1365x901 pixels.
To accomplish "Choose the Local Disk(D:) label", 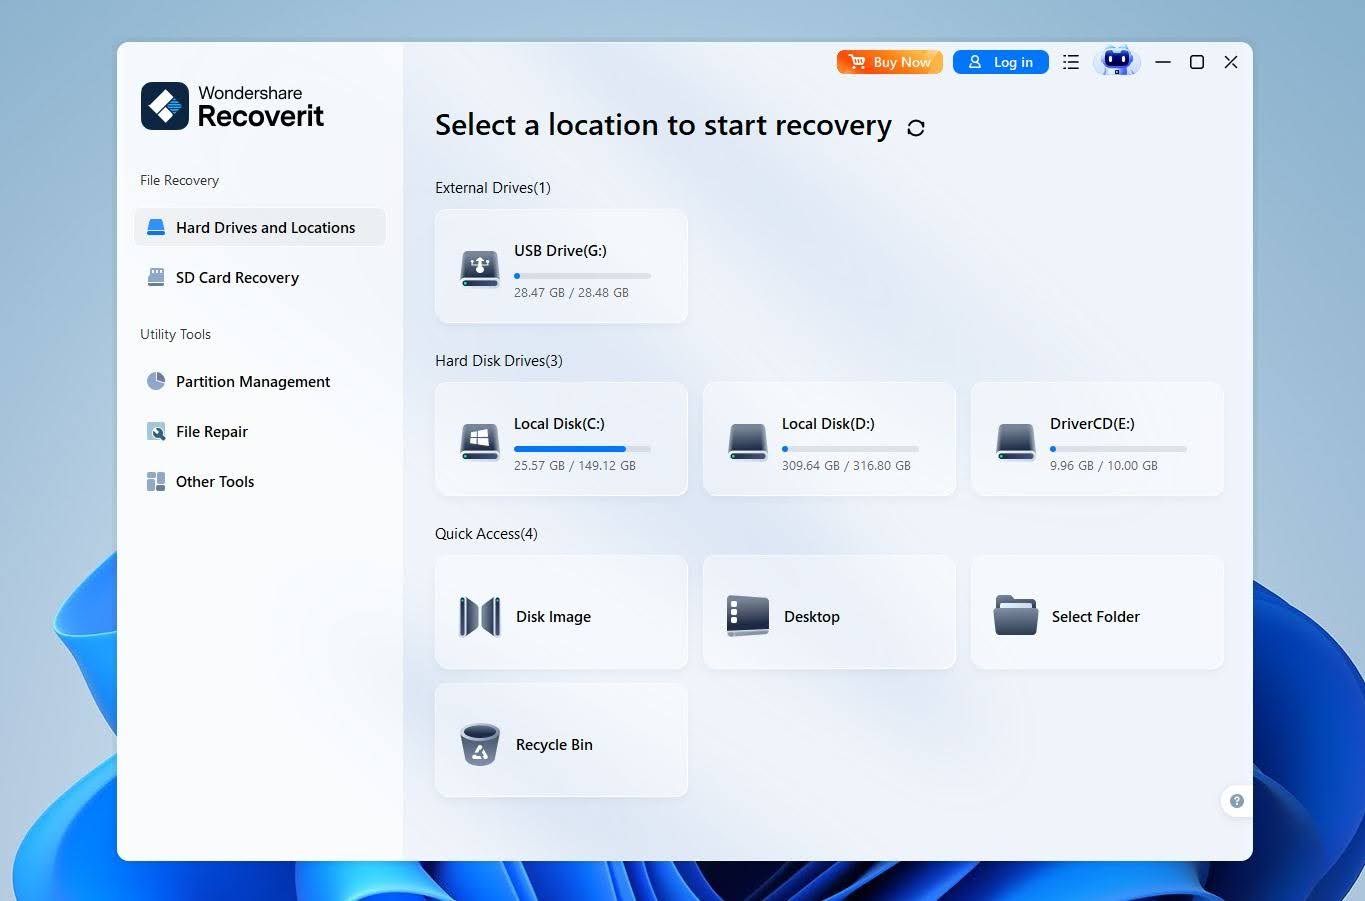I will [x=828, y=424].
